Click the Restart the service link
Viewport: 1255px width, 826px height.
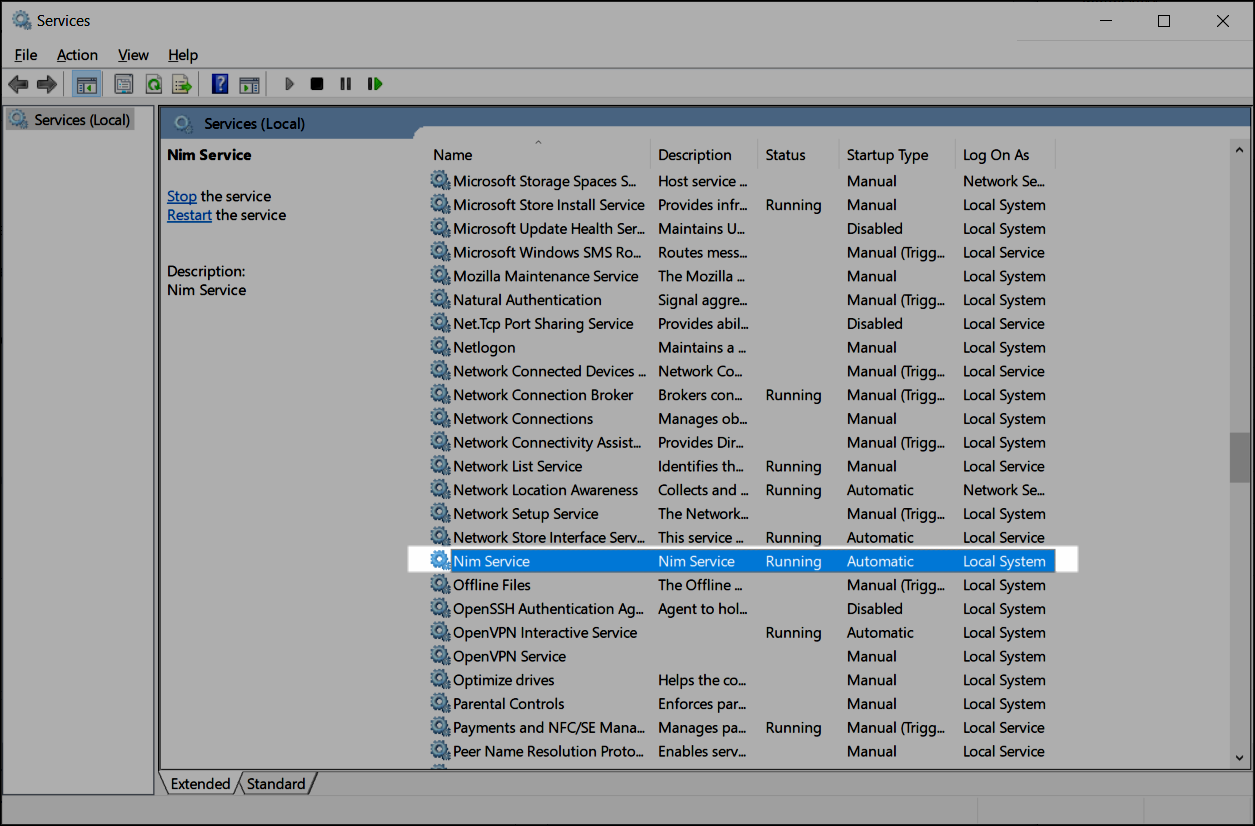189,215
